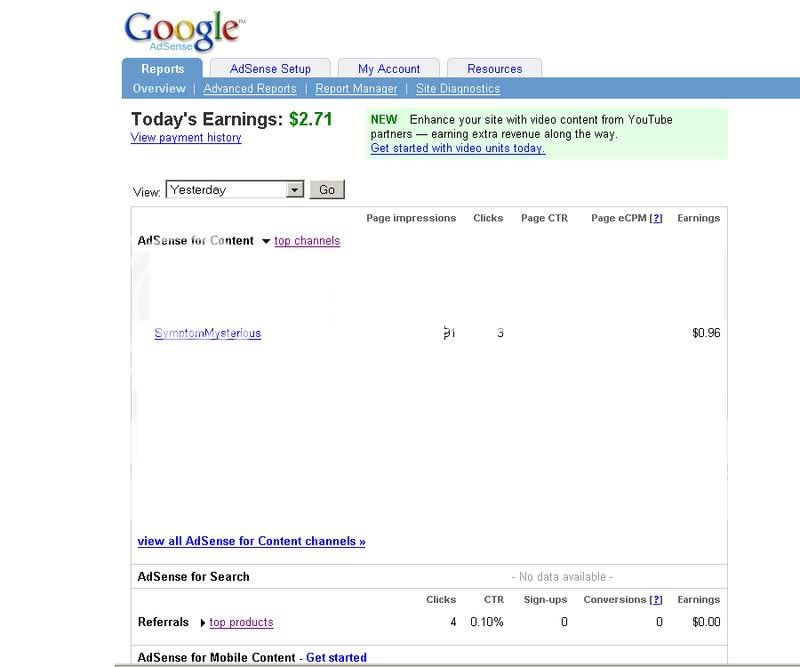Click the 0.10% referrals CTR value
Viewport: 800px width, 667px height.
coord(487,622)
